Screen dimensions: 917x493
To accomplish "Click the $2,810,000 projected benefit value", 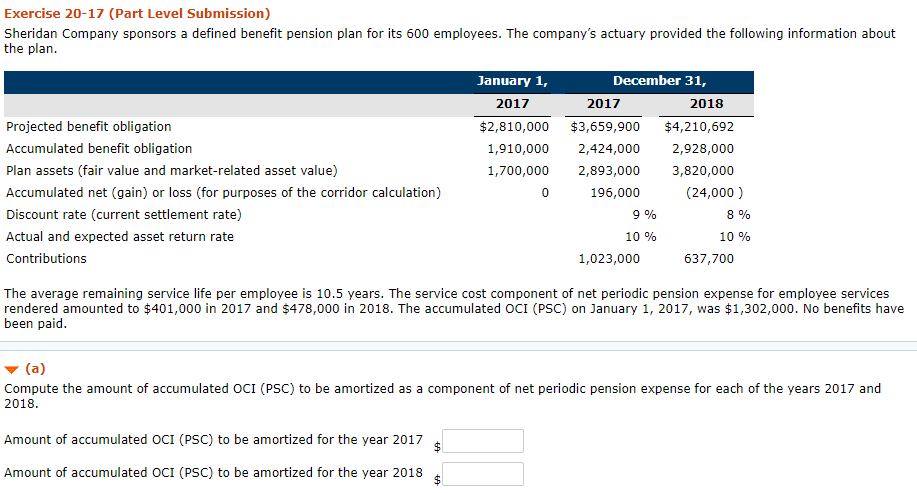I will coord(514,127).
